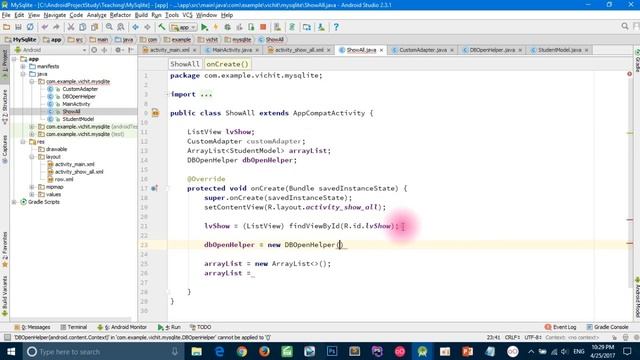Viewport: 640px width, 360px height.
Task: Open the Terminal tool window
Action: tap(74, 327)
